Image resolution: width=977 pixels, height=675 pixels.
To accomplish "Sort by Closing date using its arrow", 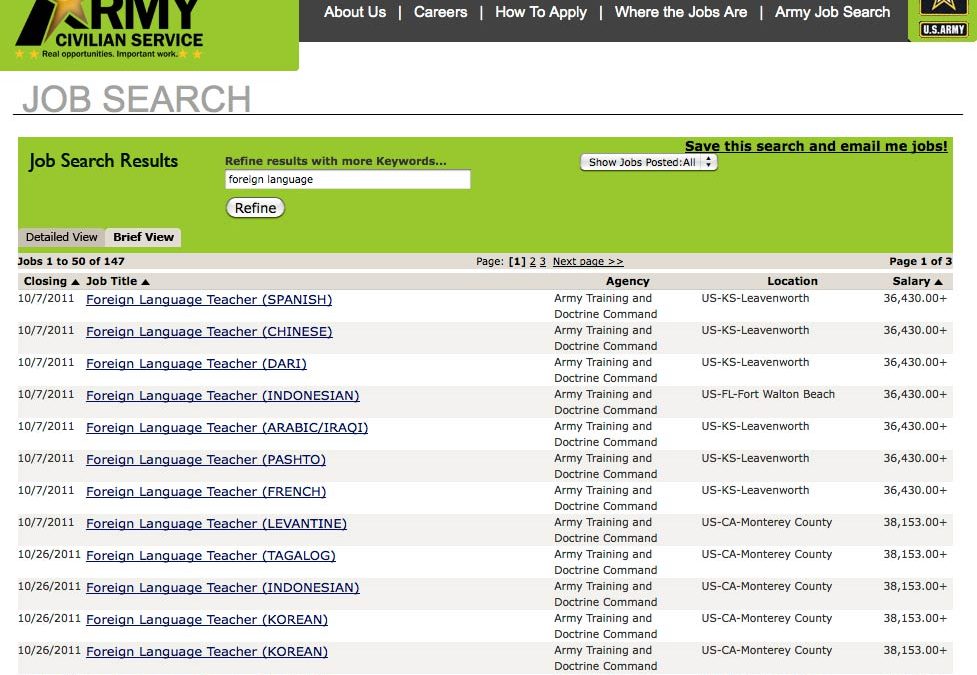I will 75,282.
